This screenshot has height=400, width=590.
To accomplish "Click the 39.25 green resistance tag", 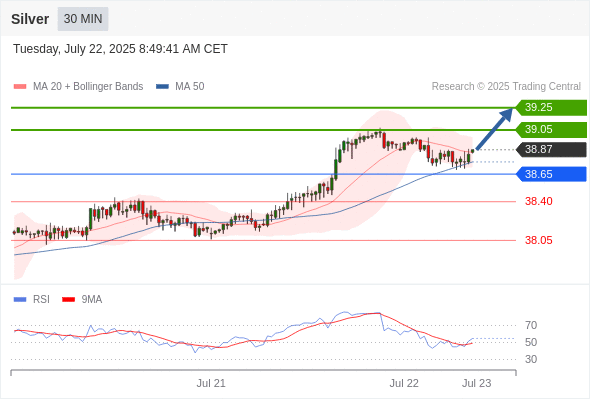I will [551, 107].
